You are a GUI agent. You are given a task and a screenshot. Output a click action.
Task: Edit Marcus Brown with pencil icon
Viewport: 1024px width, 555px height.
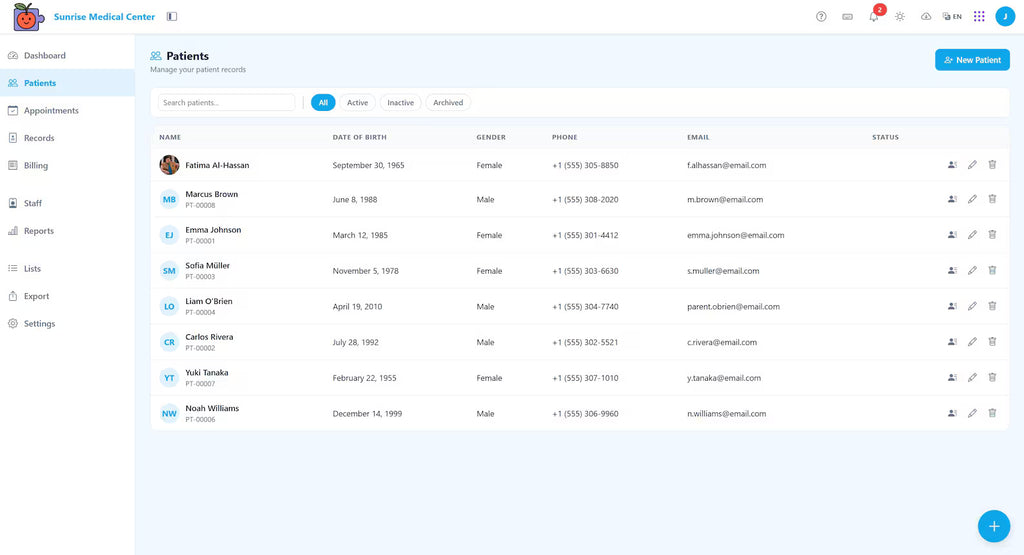click(972, 199)
